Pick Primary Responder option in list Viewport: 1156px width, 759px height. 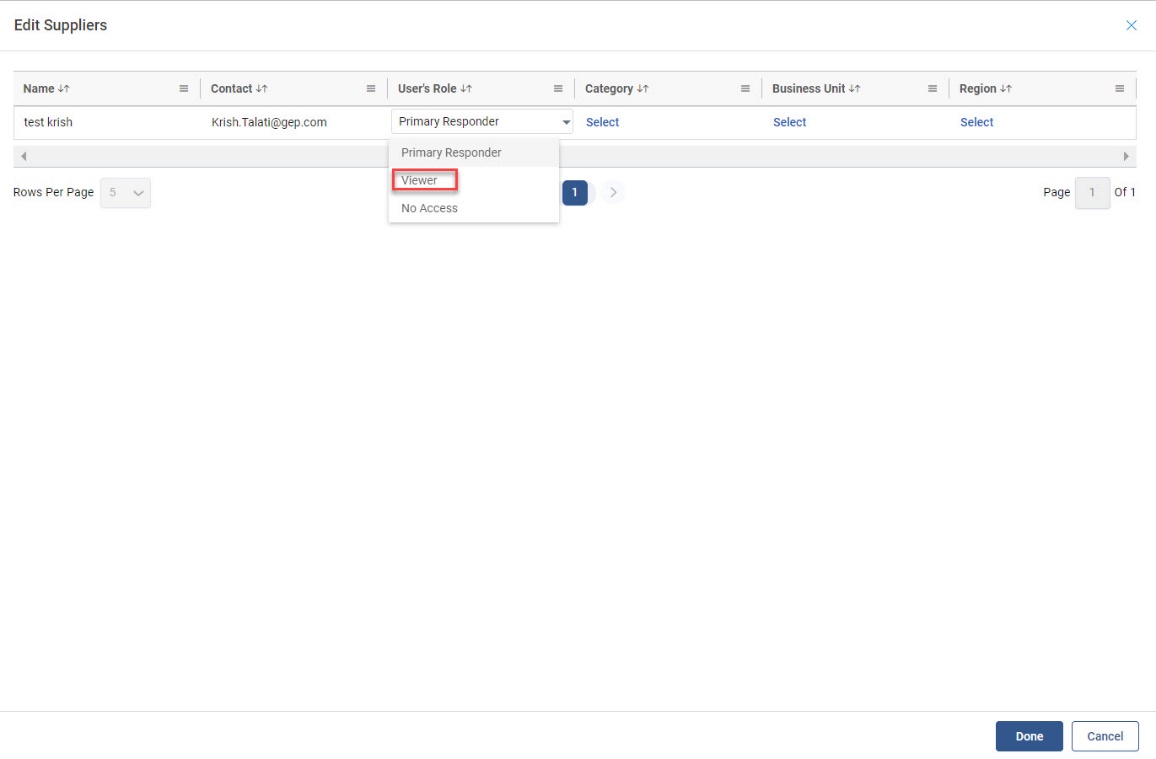coord(451,153)
